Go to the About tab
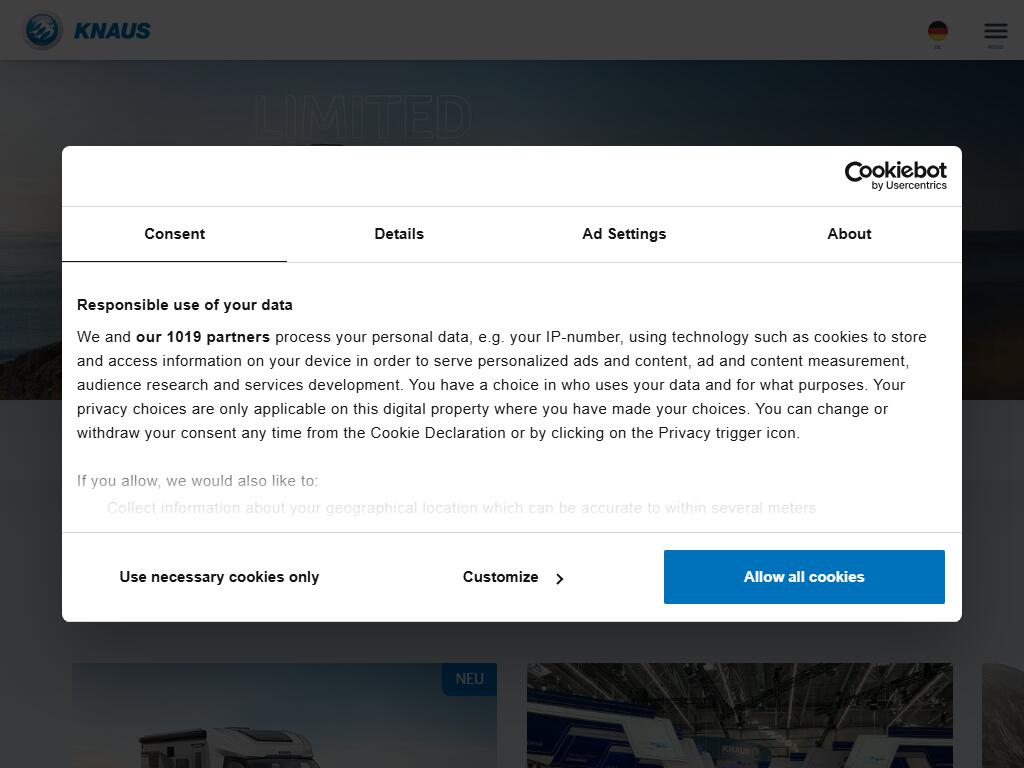Viewport: 1024px width, 768px height. pyautogui.click(x=849, y=234)
